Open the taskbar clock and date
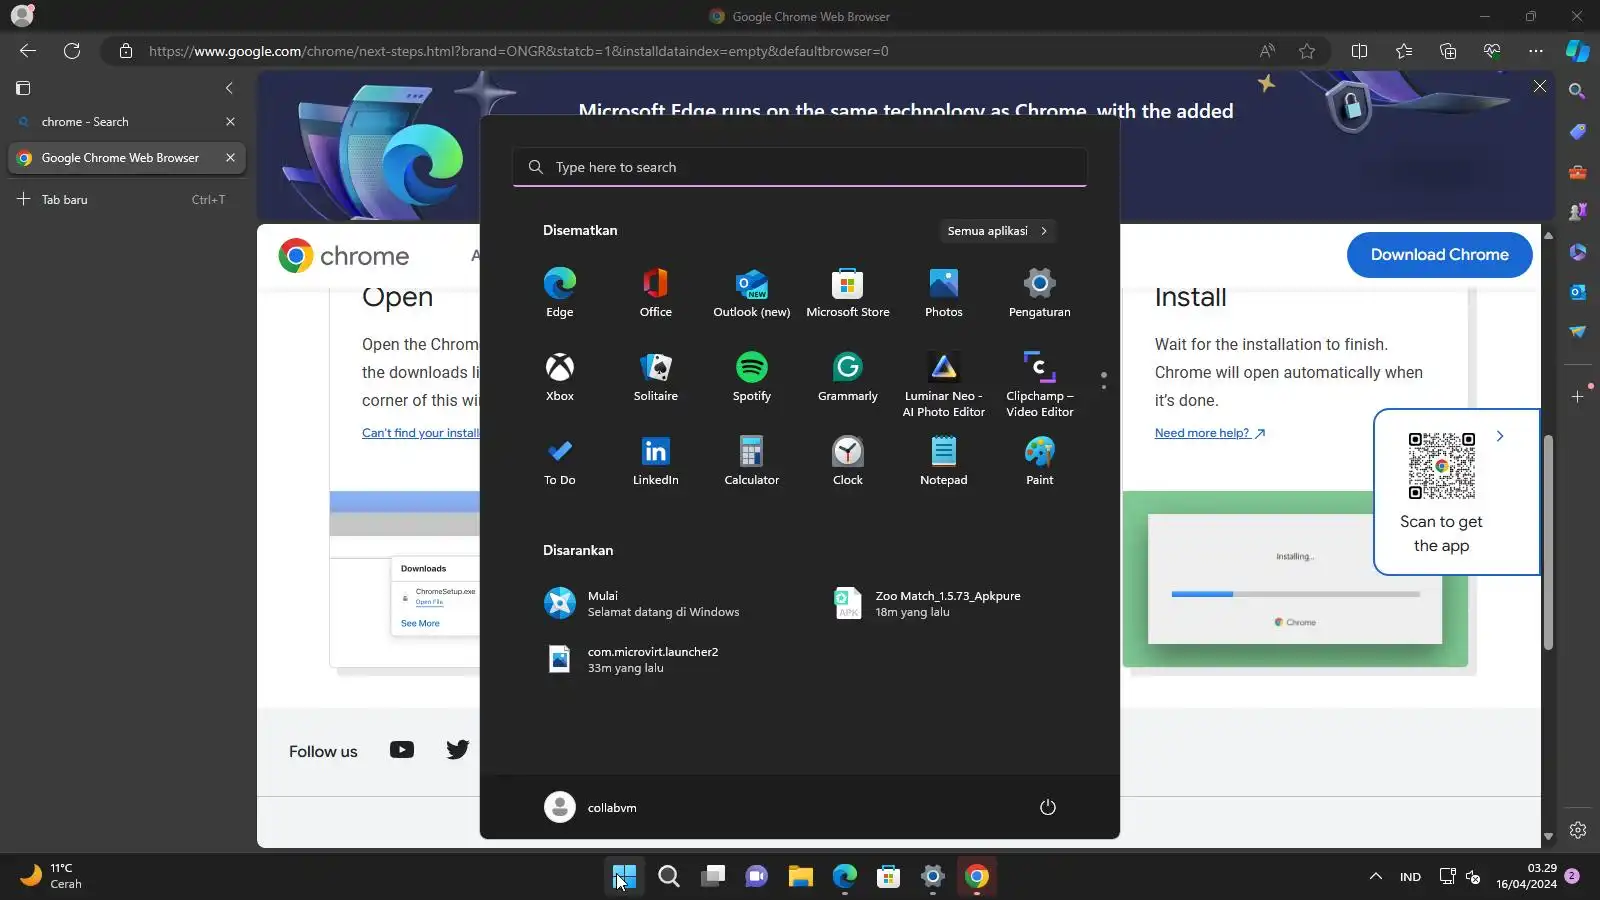This screenshot has width=1600, height=900. tap(1526, 876)
